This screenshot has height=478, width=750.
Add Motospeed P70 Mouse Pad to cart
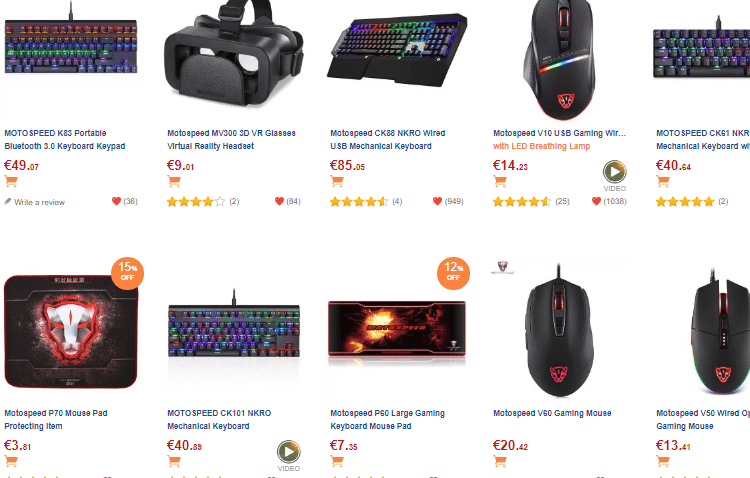click(11, 461)
